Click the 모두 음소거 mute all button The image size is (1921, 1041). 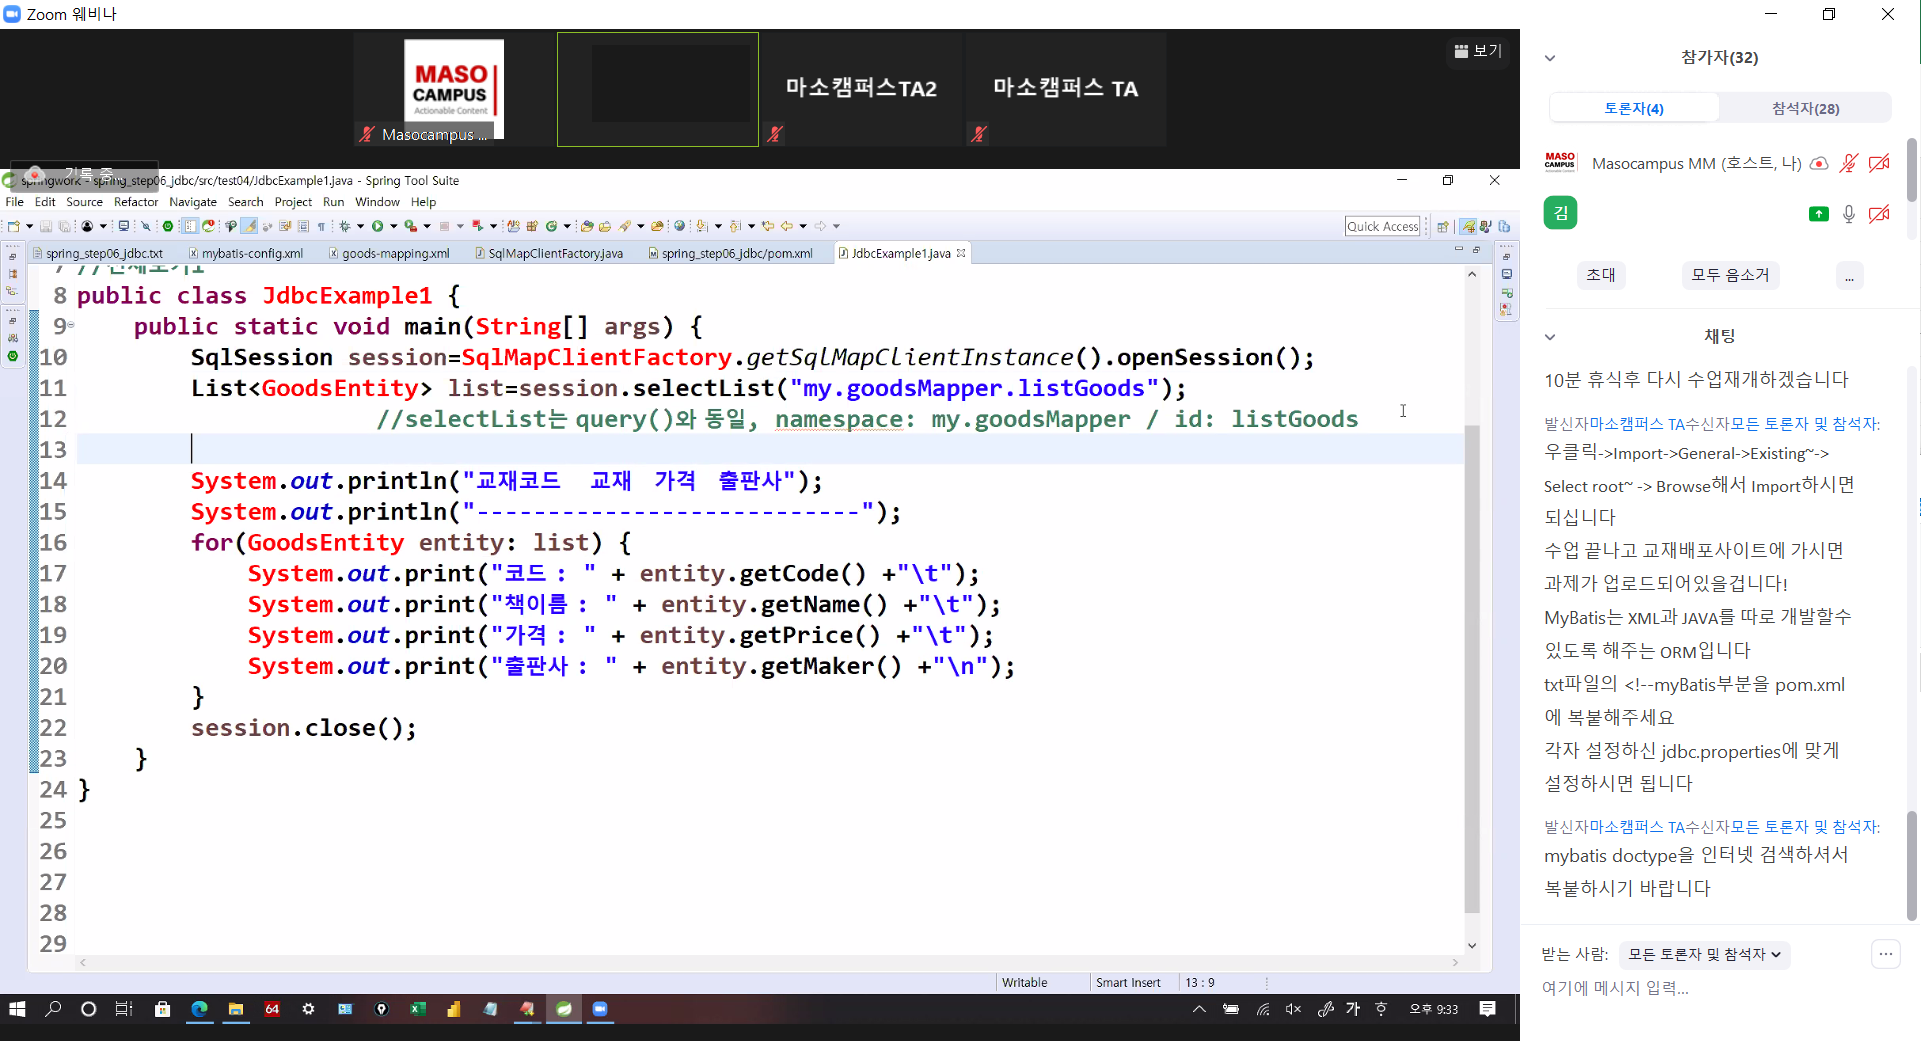tap(1730, 275)
